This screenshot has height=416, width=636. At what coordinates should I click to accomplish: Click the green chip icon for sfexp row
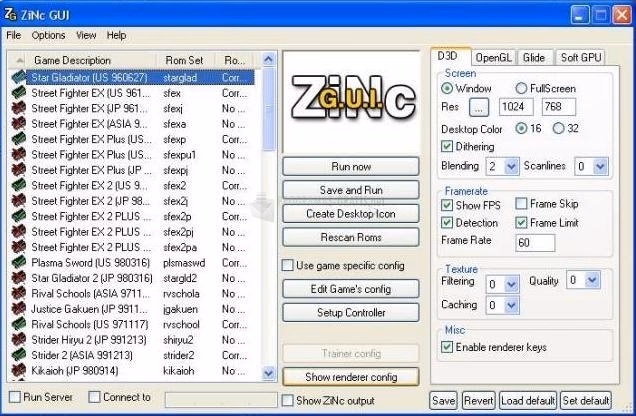pyautogui.click(x=19, y=139)
